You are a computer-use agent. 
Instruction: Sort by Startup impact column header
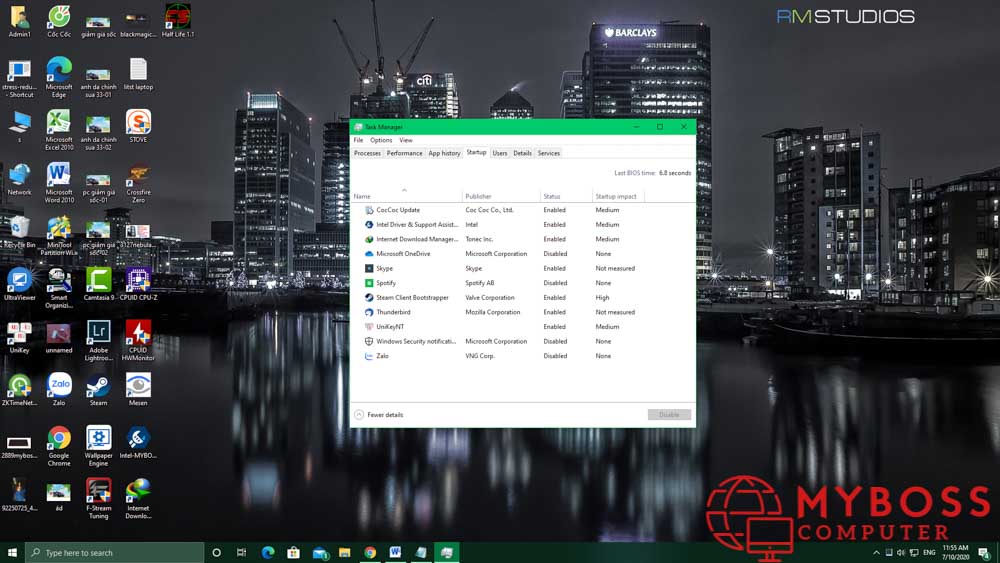coord(618,196)
